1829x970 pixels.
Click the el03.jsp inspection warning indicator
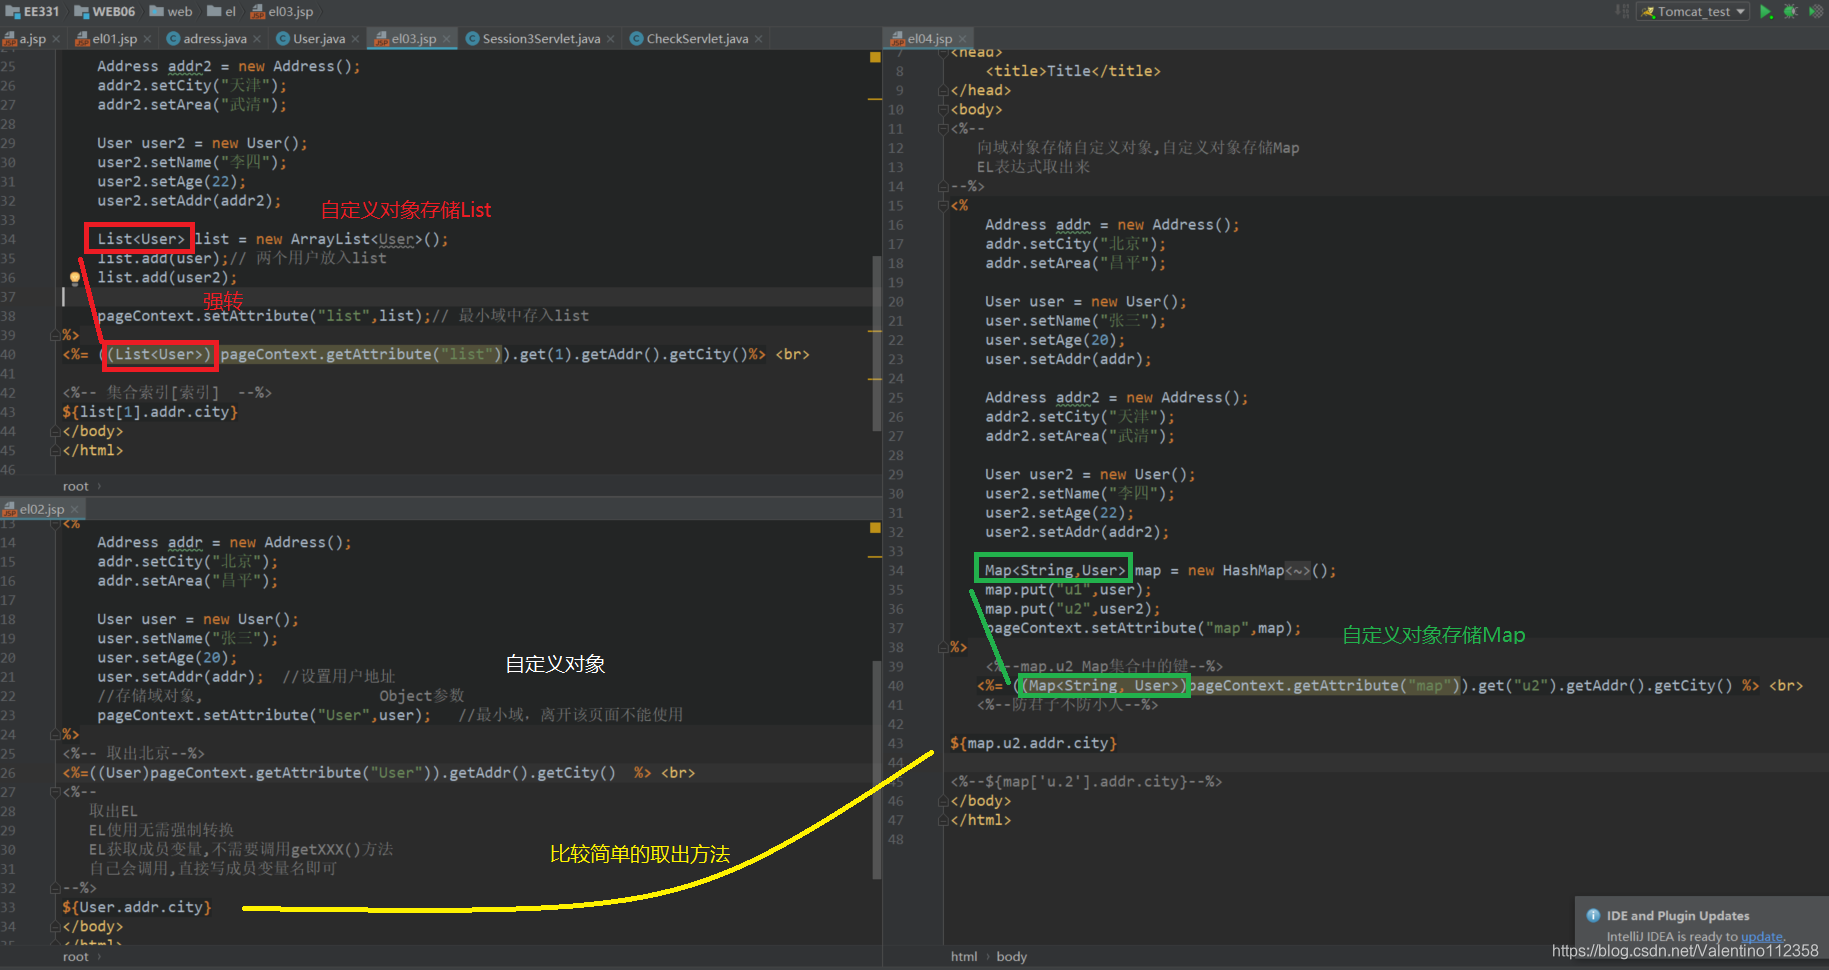(x=875, y=58)
